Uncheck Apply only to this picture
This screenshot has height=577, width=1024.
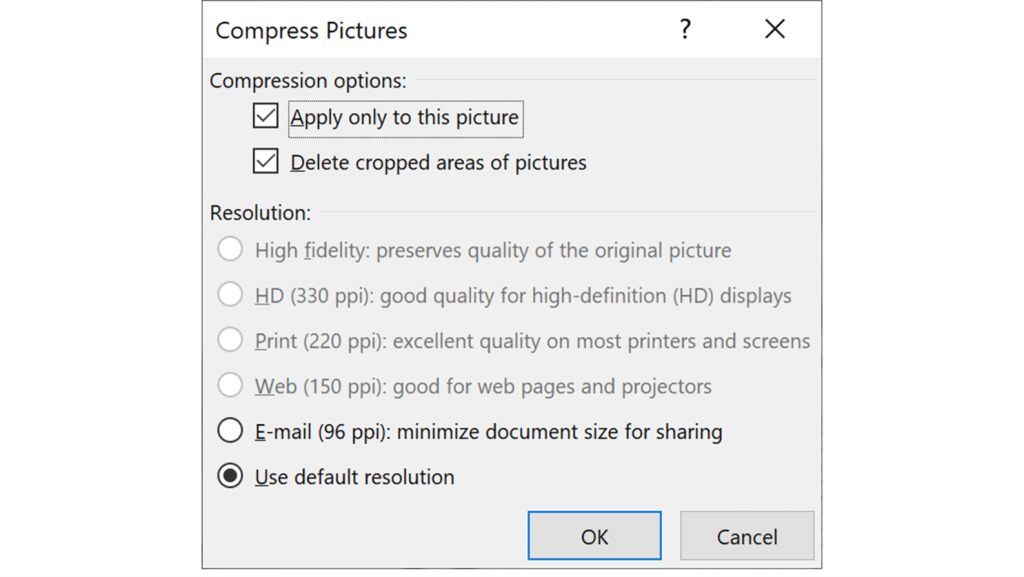(x=265, y=116)
